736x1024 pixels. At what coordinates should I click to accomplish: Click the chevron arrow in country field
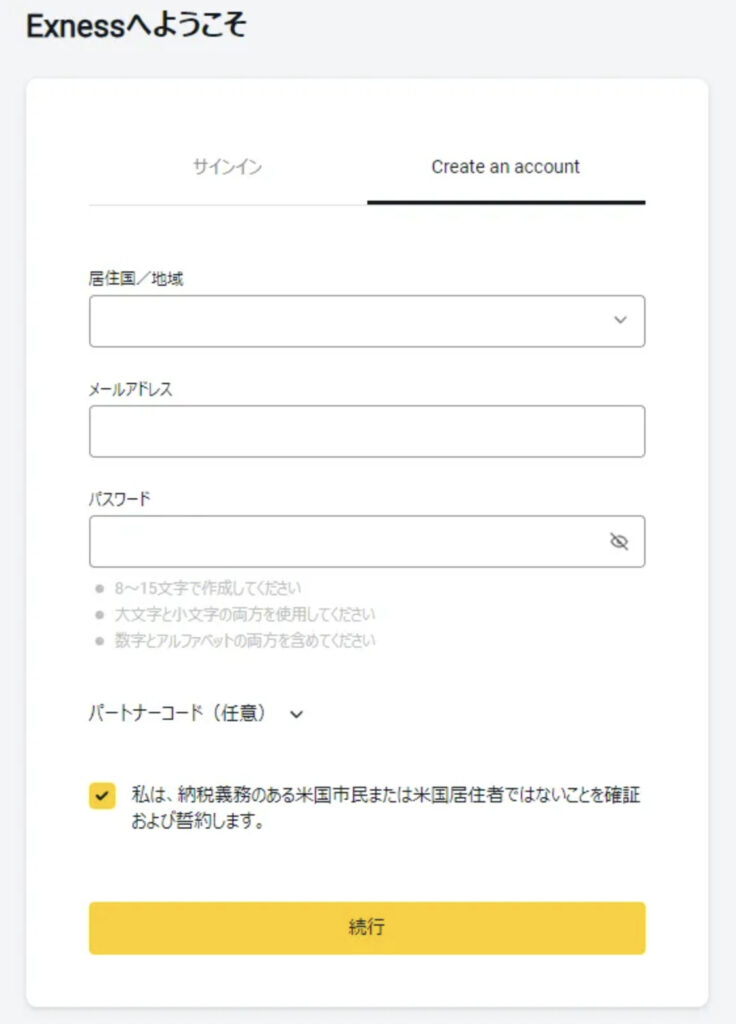pos(620,321)
